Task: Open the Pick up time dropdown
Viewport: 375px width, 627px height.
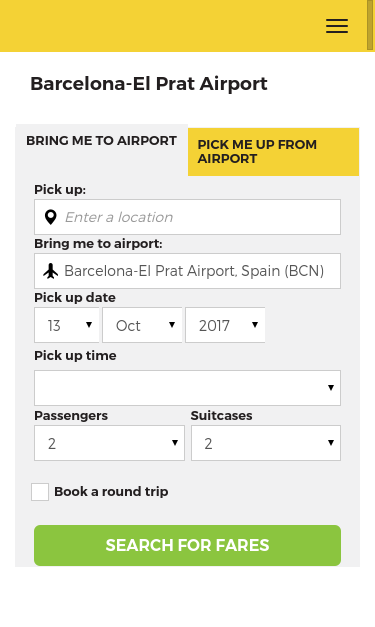Action: pos(188,388)
